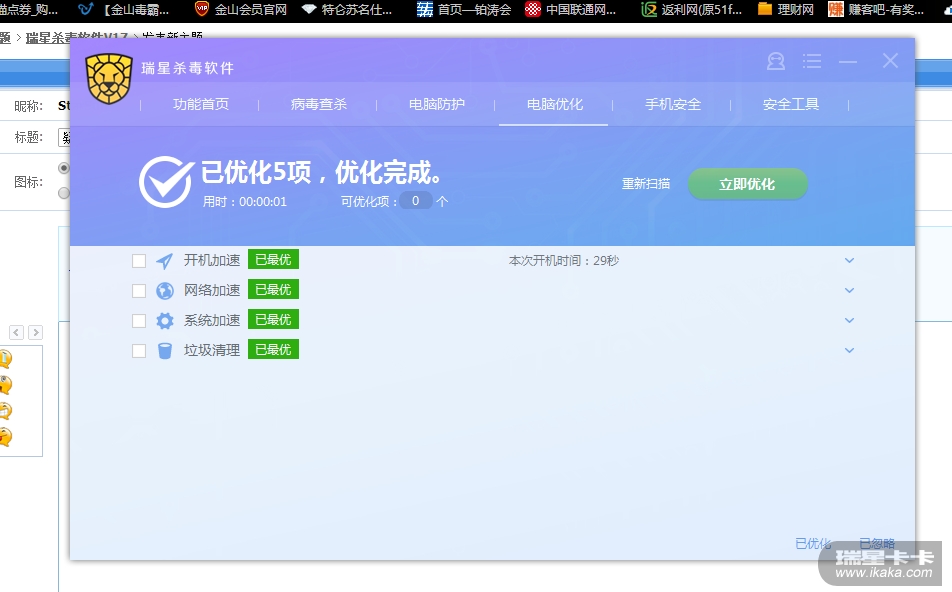Open the 金山会员官网 browser bookmark
The image size is (952, 592).
[240, 10]
